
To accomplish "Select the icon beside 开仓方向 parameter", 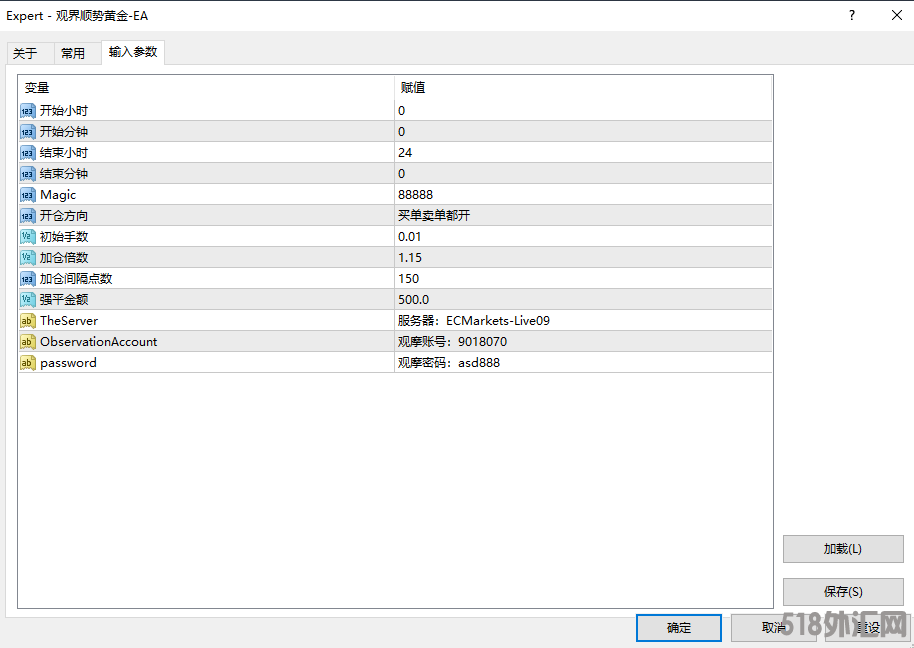I will (28, 216).
